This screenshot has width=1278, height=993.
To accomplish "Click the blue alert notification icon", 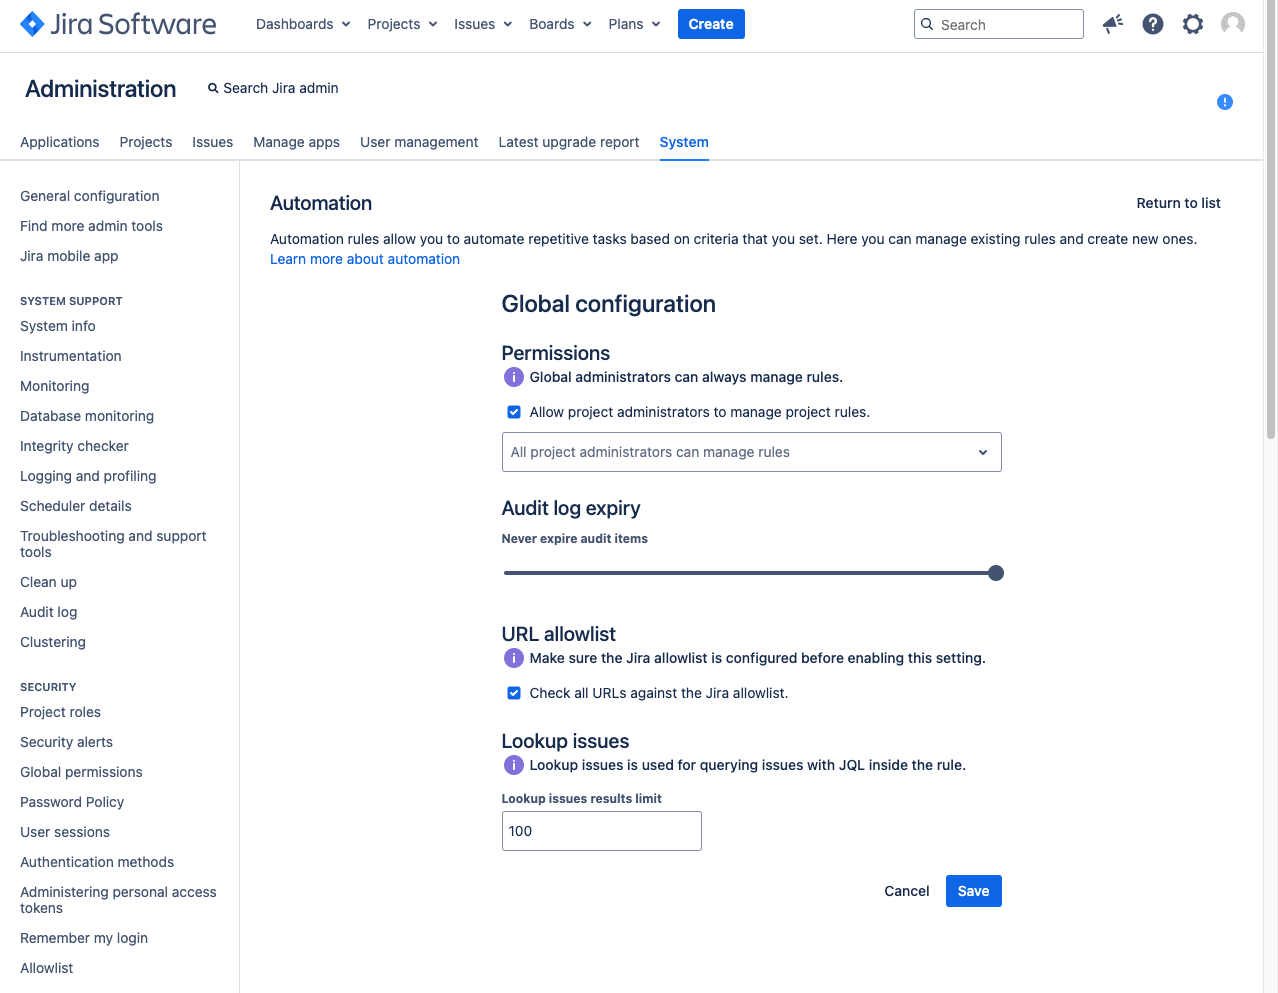I will [1224, 102].
